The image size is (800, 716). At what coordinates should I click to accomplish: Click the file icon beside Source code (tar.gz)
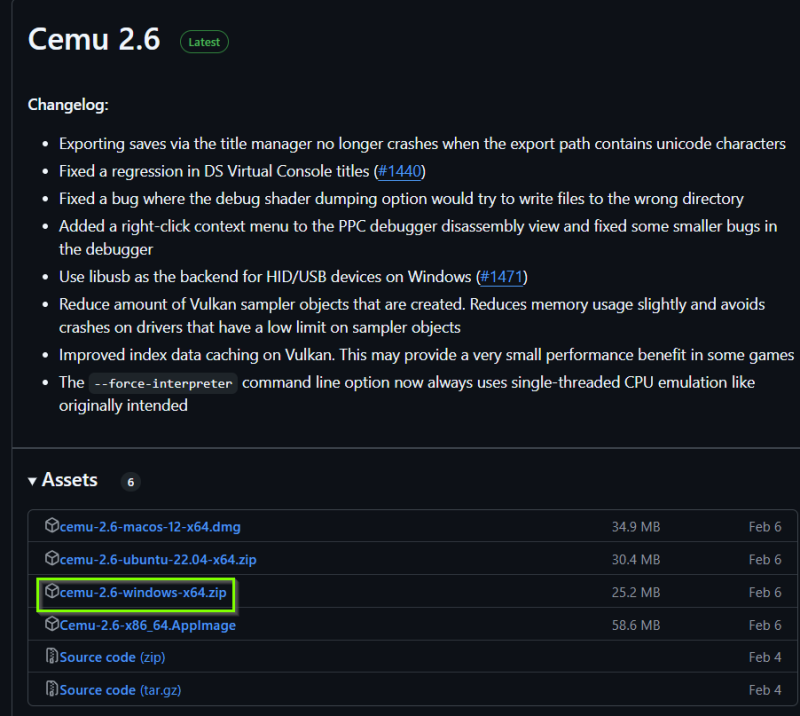(52, 690)
